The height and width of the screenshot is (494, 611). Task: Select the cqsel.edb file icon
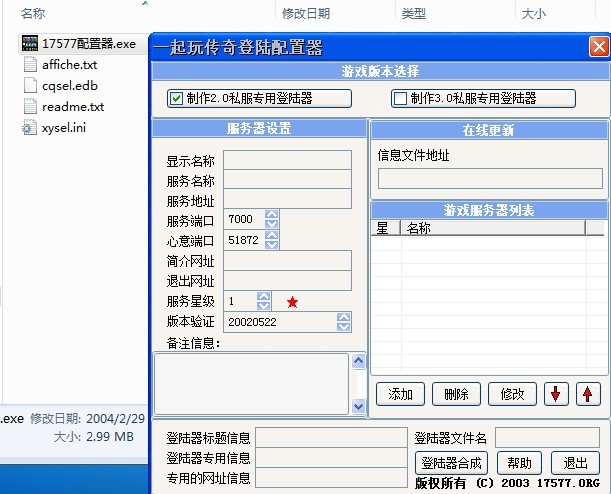tap(29, 86)
